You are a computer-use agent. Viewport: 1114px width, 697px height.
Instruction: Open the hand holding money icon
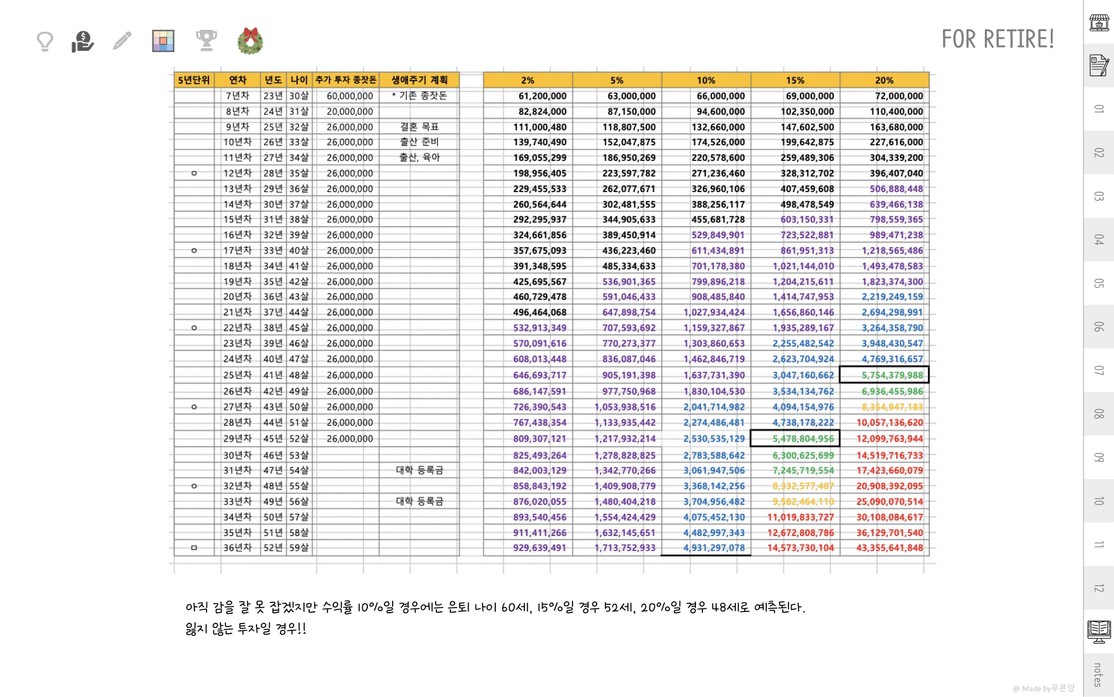[x=82, y=41]
